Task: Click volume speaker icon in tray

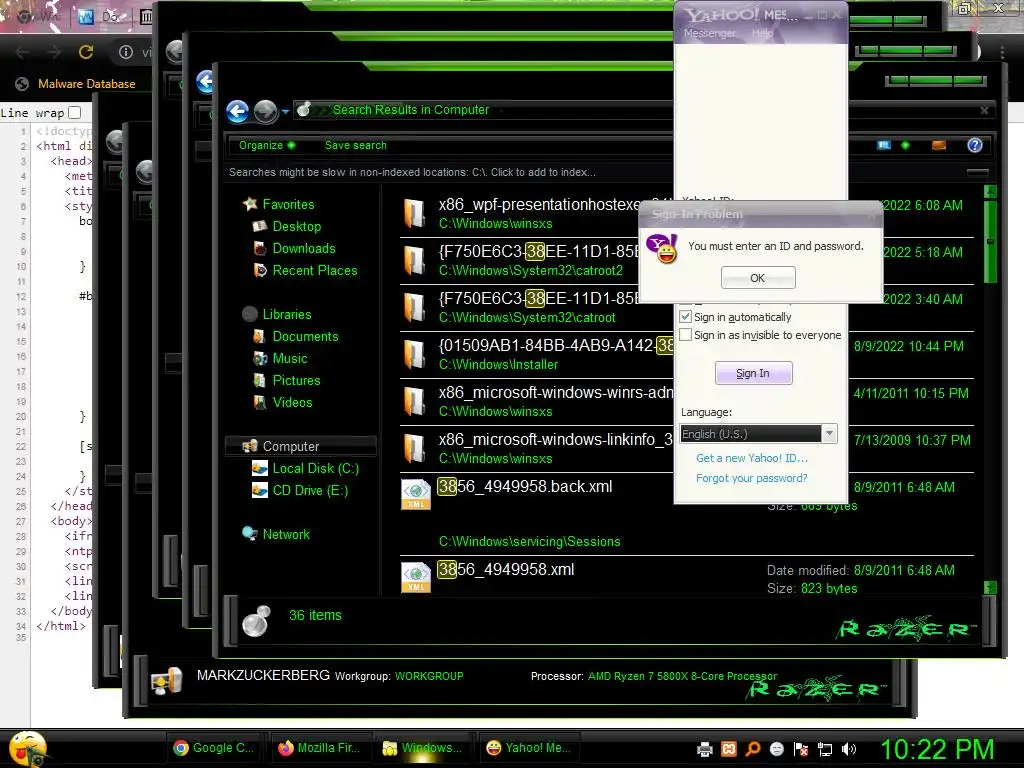Action: tap(849, 749)
